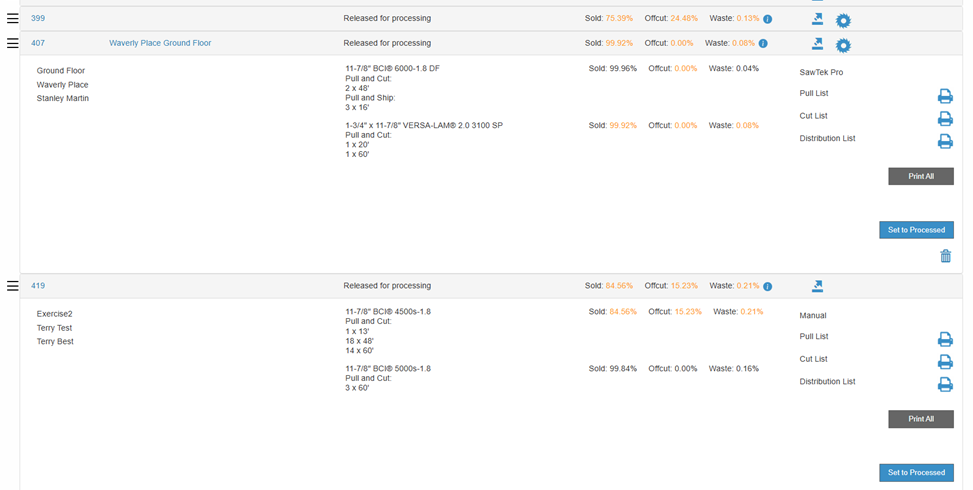Show waste info icon for order 407
973x490 pixels.
tap(763, 43)
